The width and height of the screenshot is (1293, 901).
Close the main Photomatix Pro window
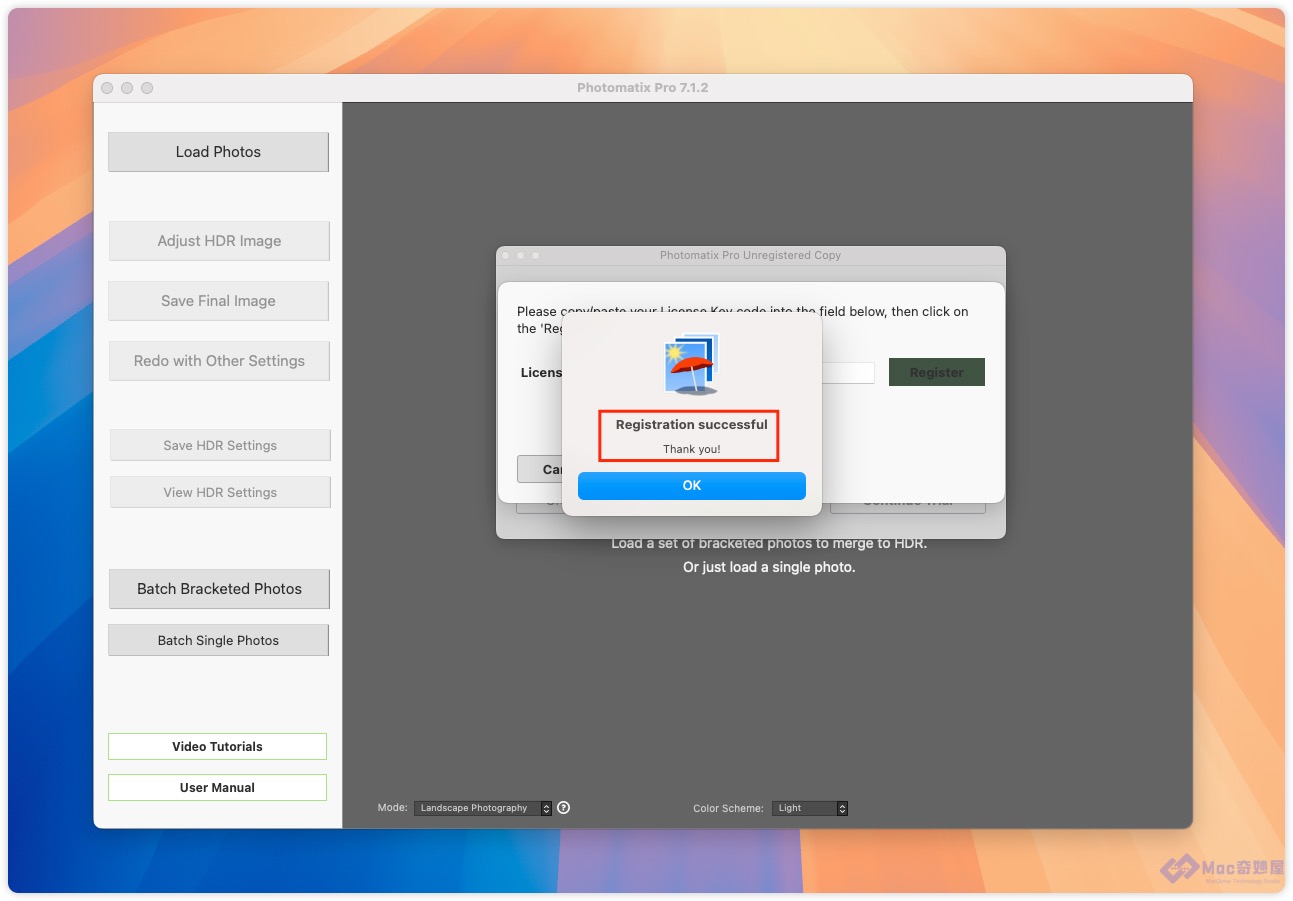pos(107,88)
